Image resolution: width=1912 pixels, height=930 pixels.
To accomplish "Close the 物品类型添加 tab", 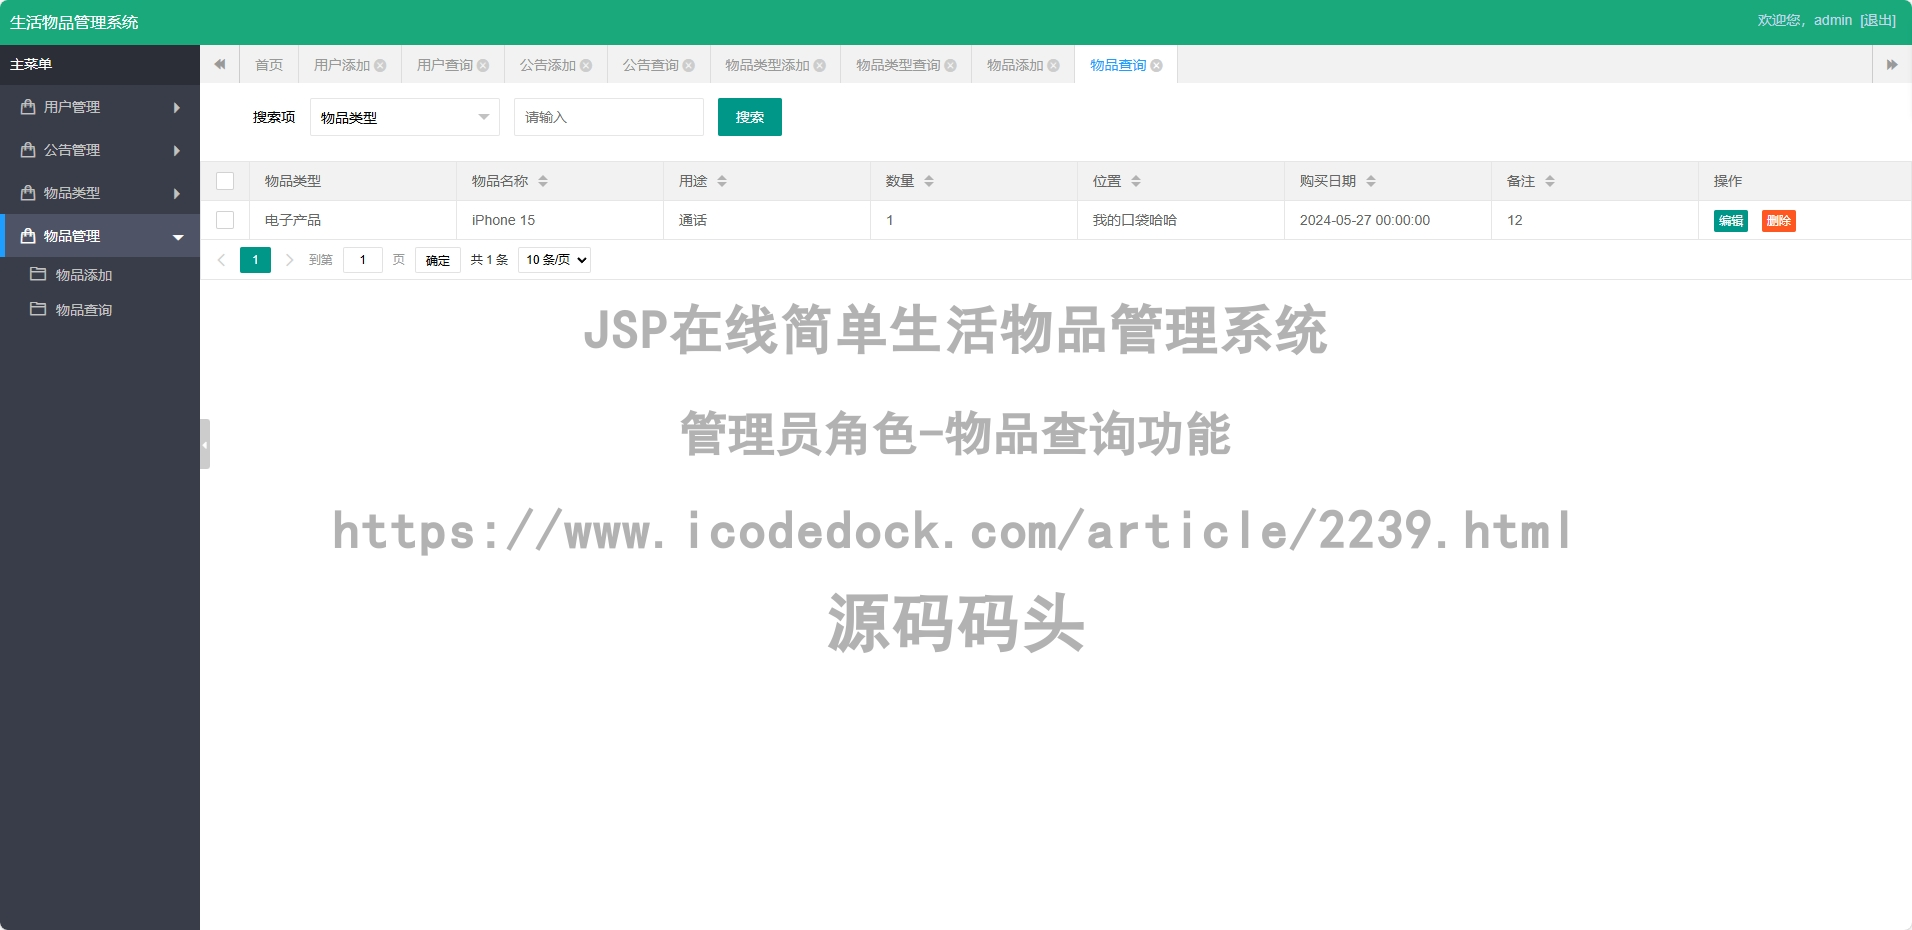I will pos(820,65).
